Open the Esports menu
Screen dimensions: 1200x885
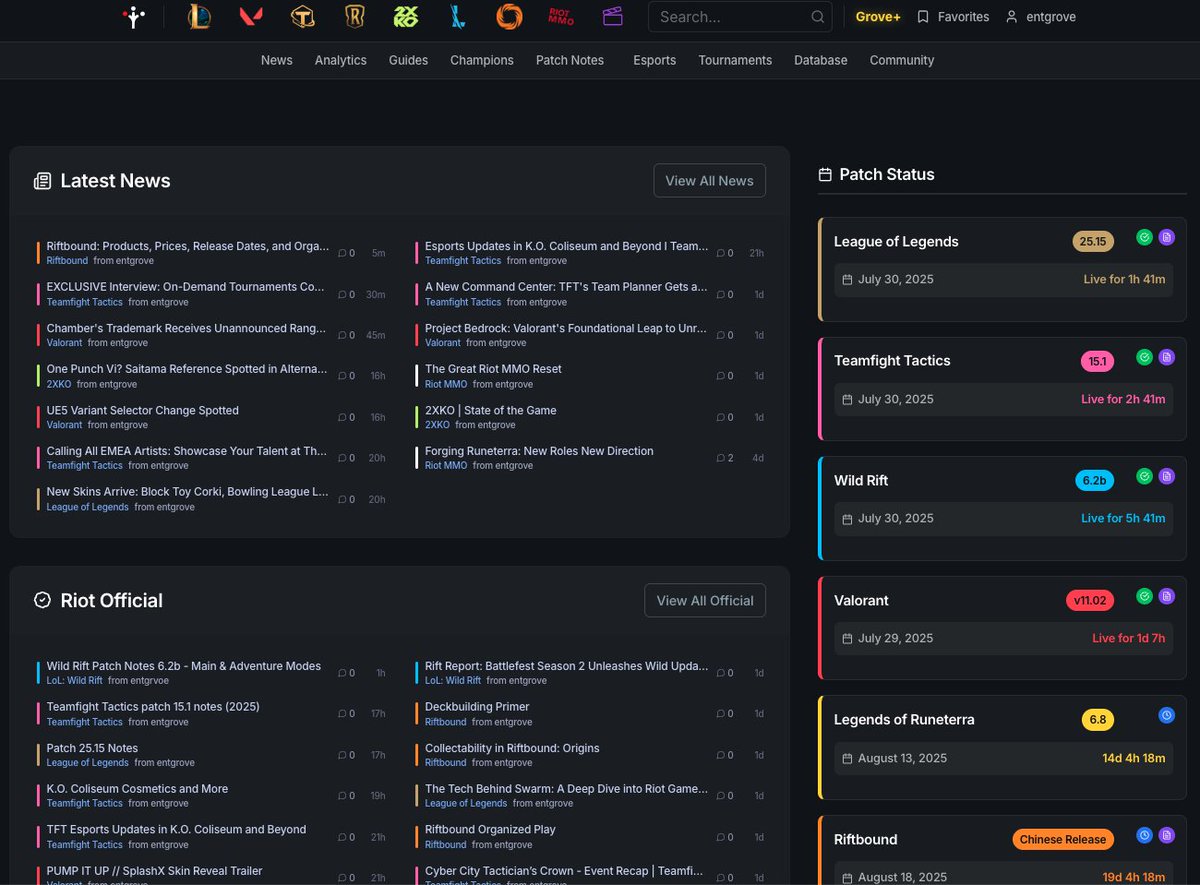coord(655,60)
